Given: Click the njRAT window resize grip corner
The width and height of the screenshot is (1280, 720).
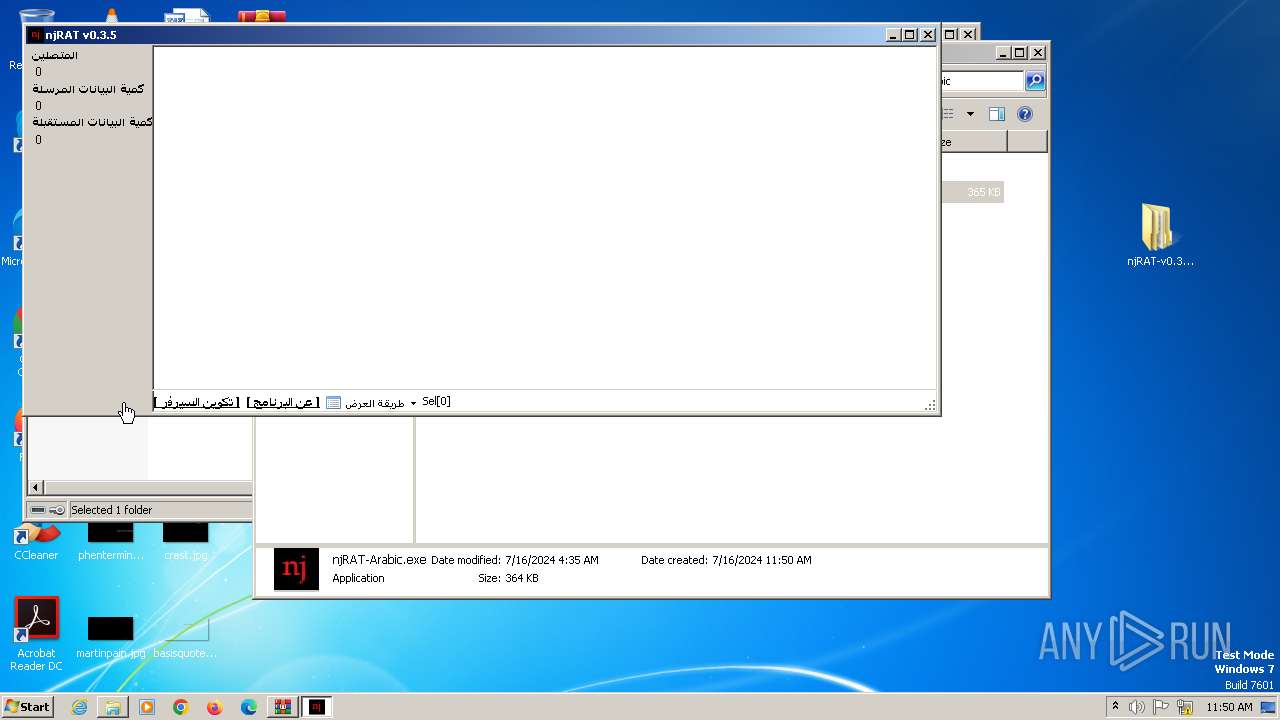Looking at the screenshot, I should click(x=930, y=405).
